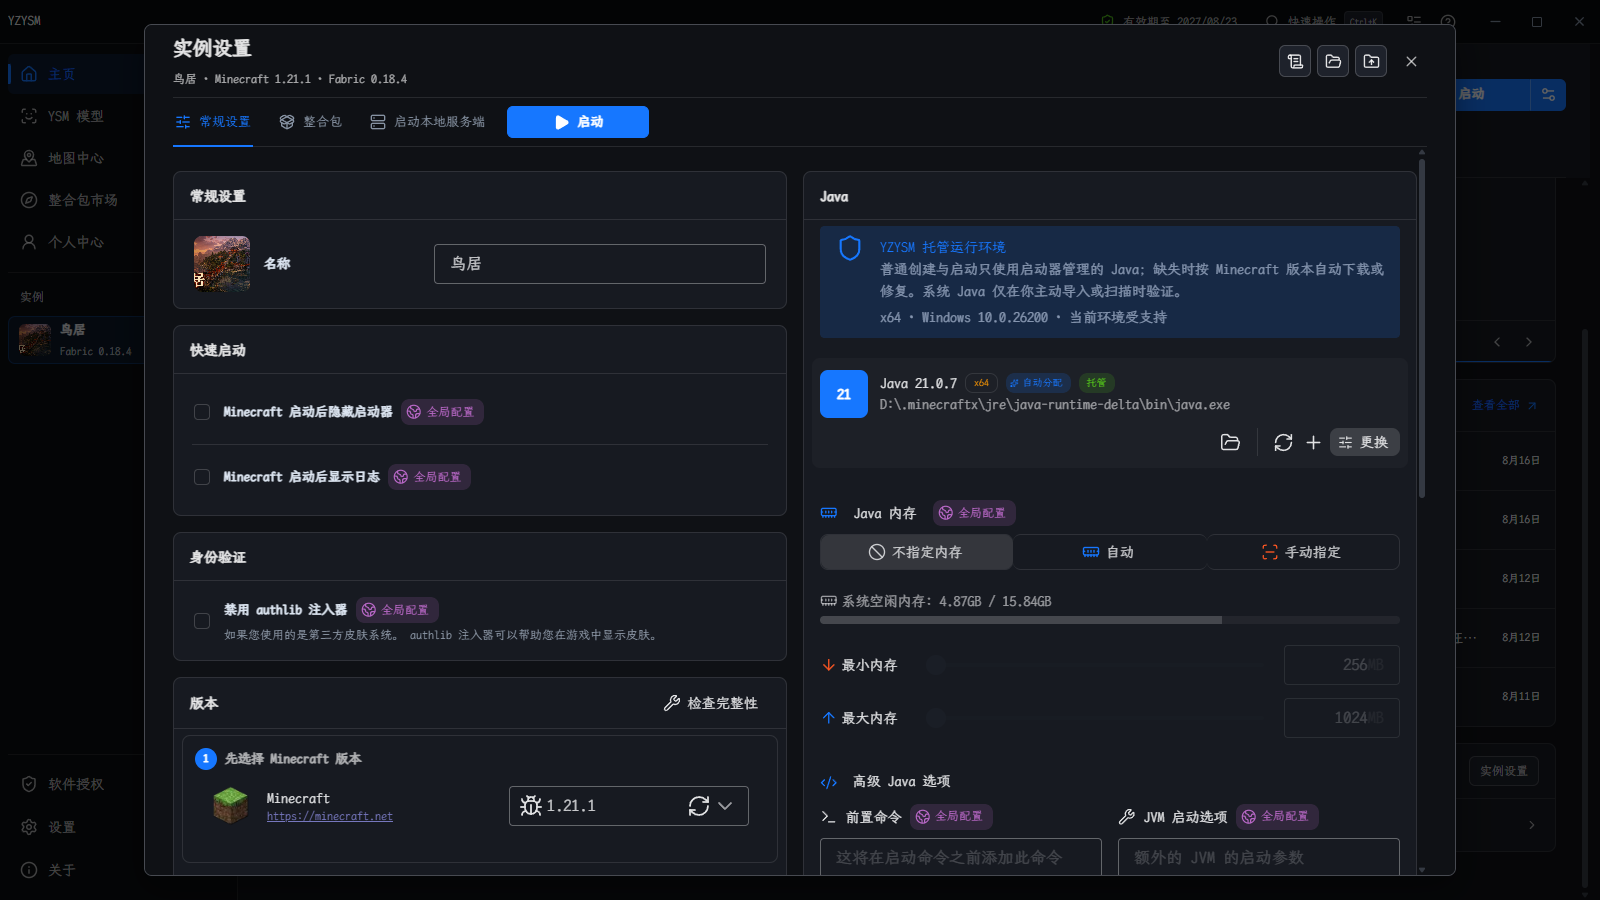Toggle 全局配置 badge beside Java 内存
1600x900 pixels.
pyautogui.click(x=974, y=513)
